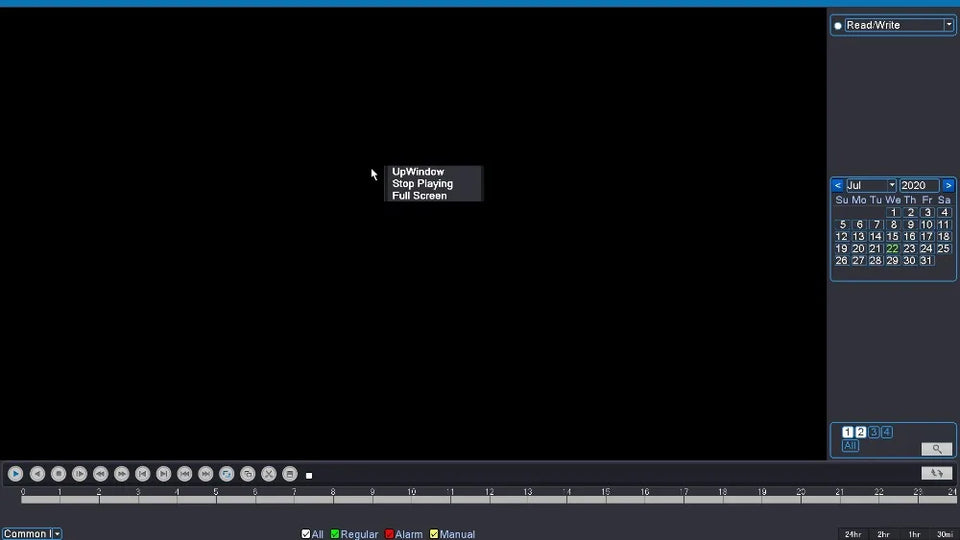This screenshot has height=540, width=960.
Task: Open the Read/Write storage dropdown
Action: point(948,25)
